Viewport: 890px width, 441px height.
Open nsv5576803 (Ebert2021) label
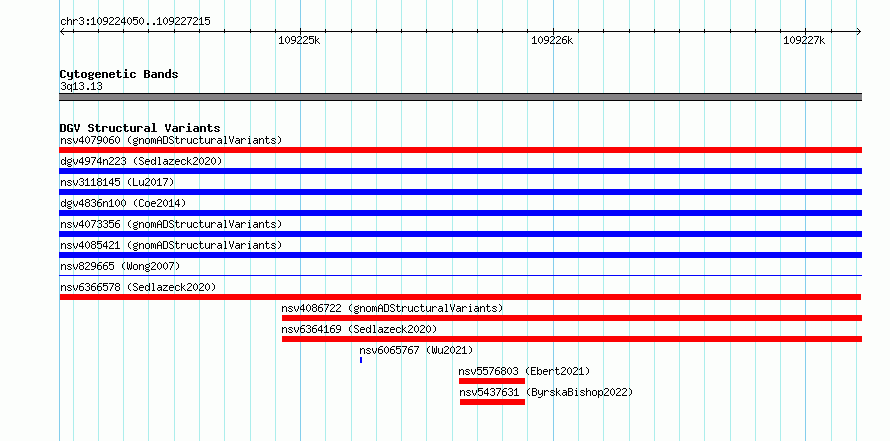(524, 371)
